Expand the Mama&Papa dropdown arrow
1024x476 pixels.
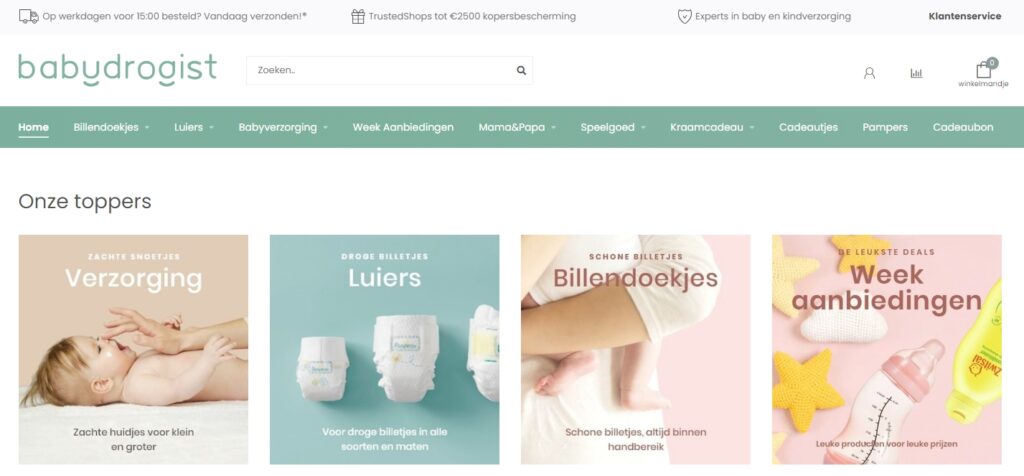click(x=553, y=128)
